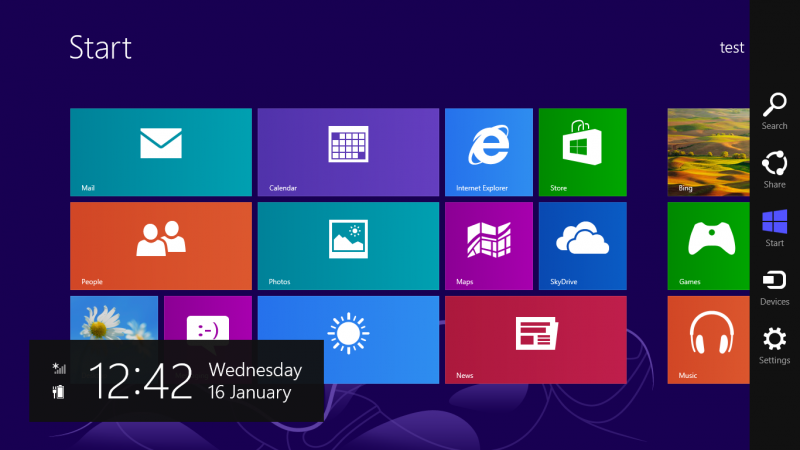
Task: Open the People tile
Action: click(x=160, y=246)
